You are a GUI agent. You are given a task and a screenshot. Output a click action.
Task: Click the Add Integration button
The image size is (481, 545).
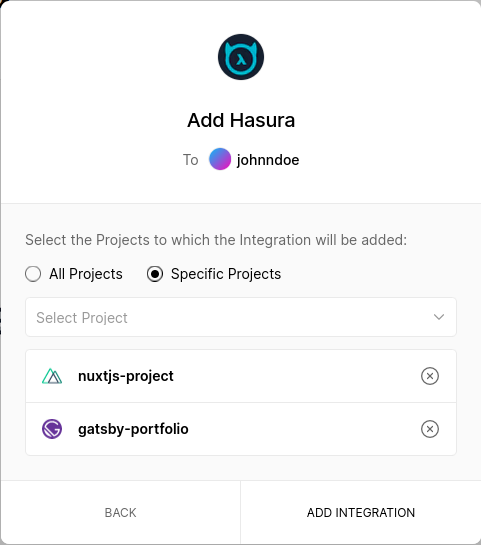361,513
